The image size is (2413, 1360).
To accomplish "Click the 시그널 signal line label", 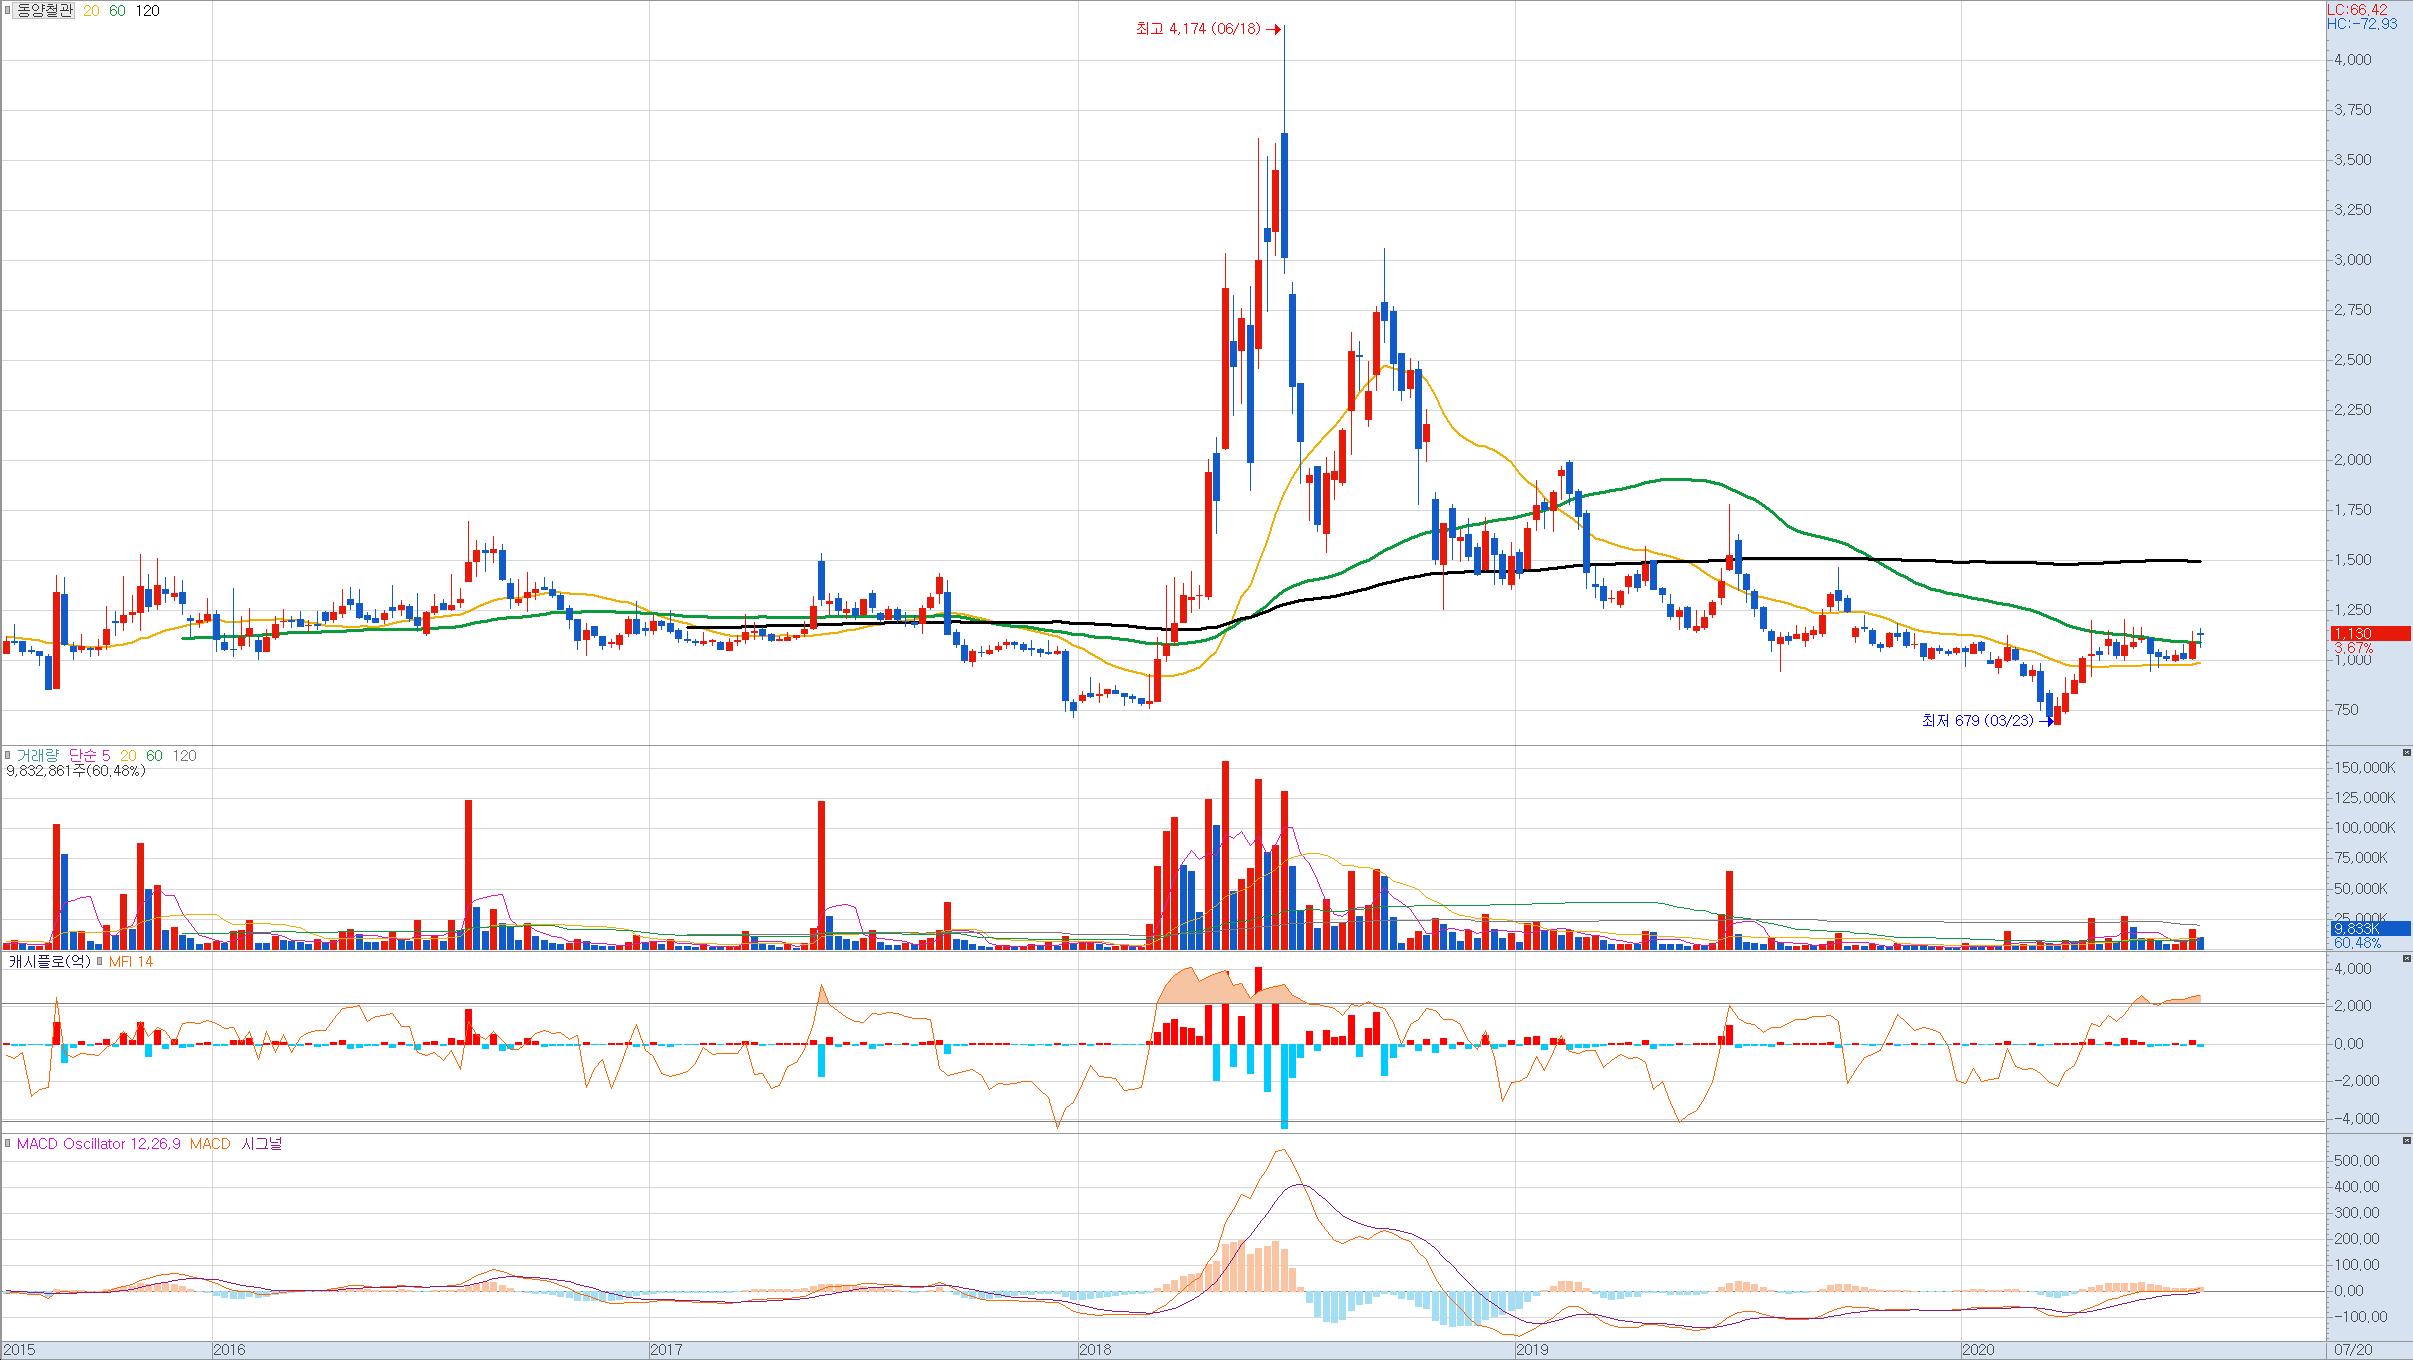I will pyautogui.click(x=262, y=1144).
